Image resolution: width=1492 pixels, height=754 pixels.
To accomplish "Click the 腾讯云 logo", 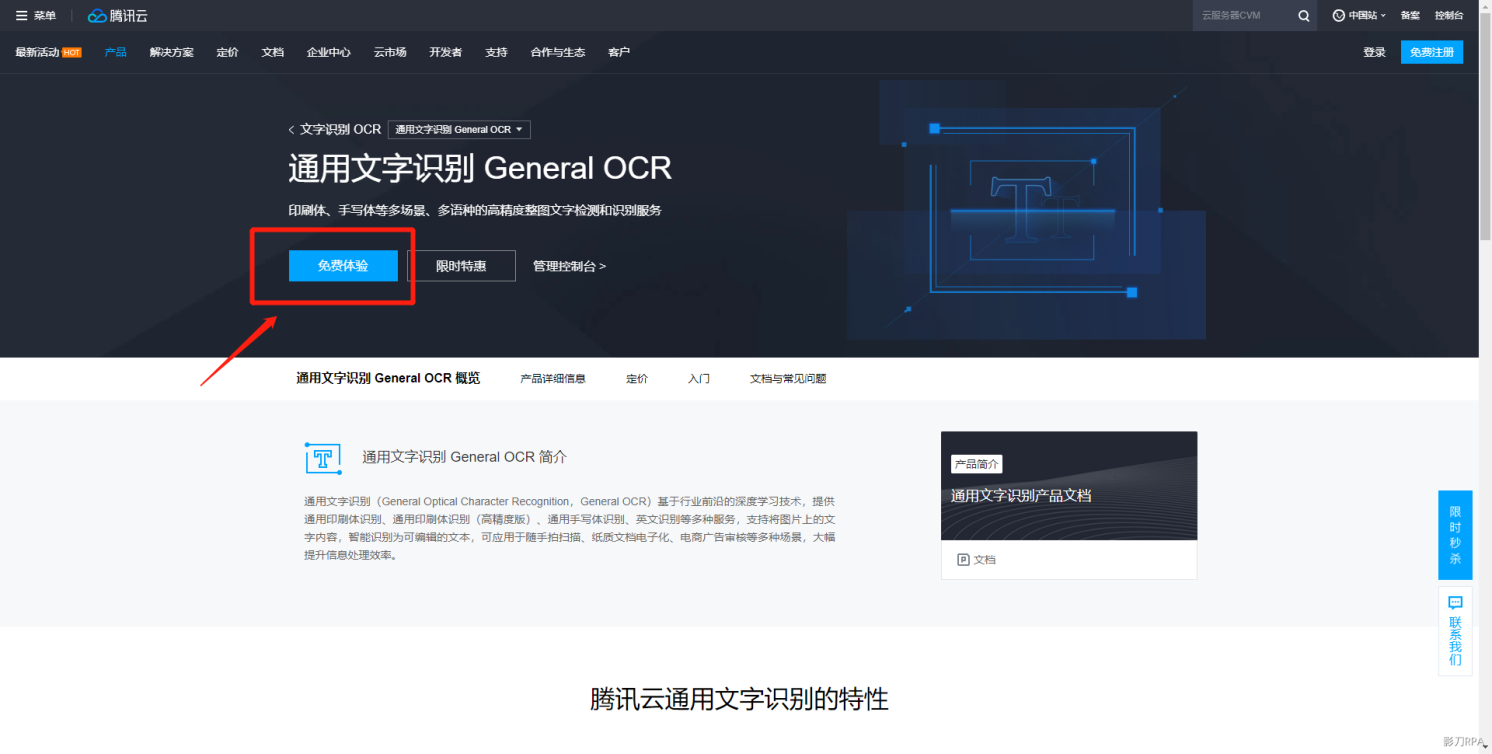I will [118, 15].
